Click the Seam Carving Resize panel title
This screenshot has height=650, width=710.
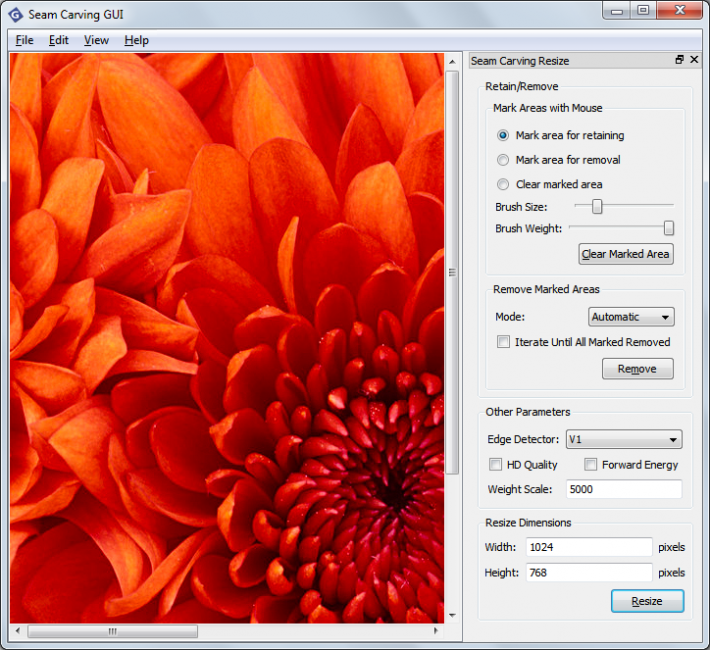pyautogui.click(x=520, y=61)
